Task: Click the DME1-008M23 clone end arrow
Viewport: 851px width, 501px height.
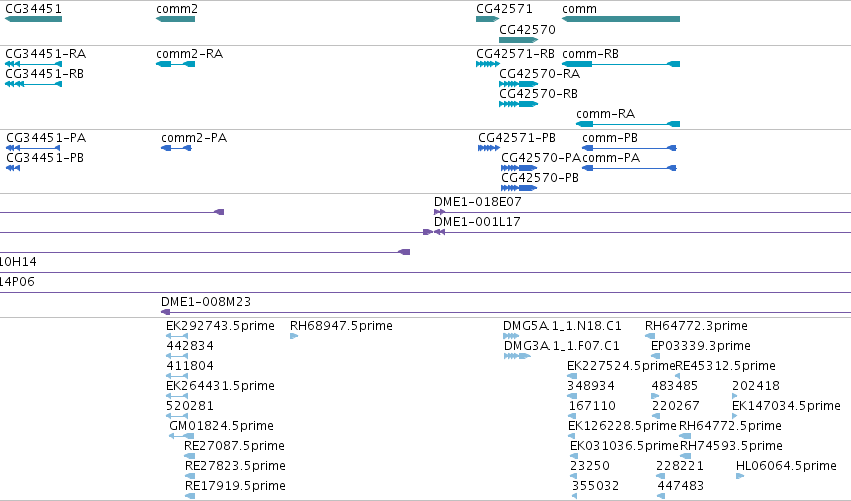Action: pos(166,312)
